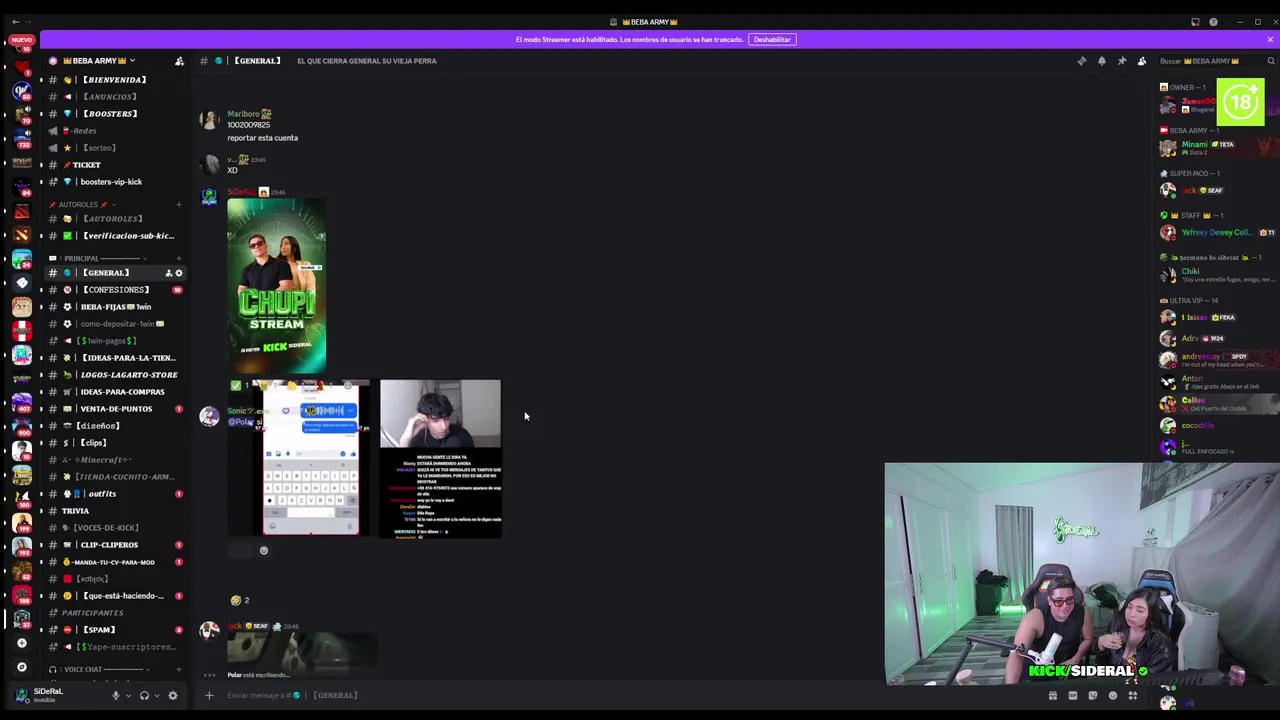Open GENERAL channel settings gear
The width and height of the screenshot is (1280, 720).
coord(179,273)
